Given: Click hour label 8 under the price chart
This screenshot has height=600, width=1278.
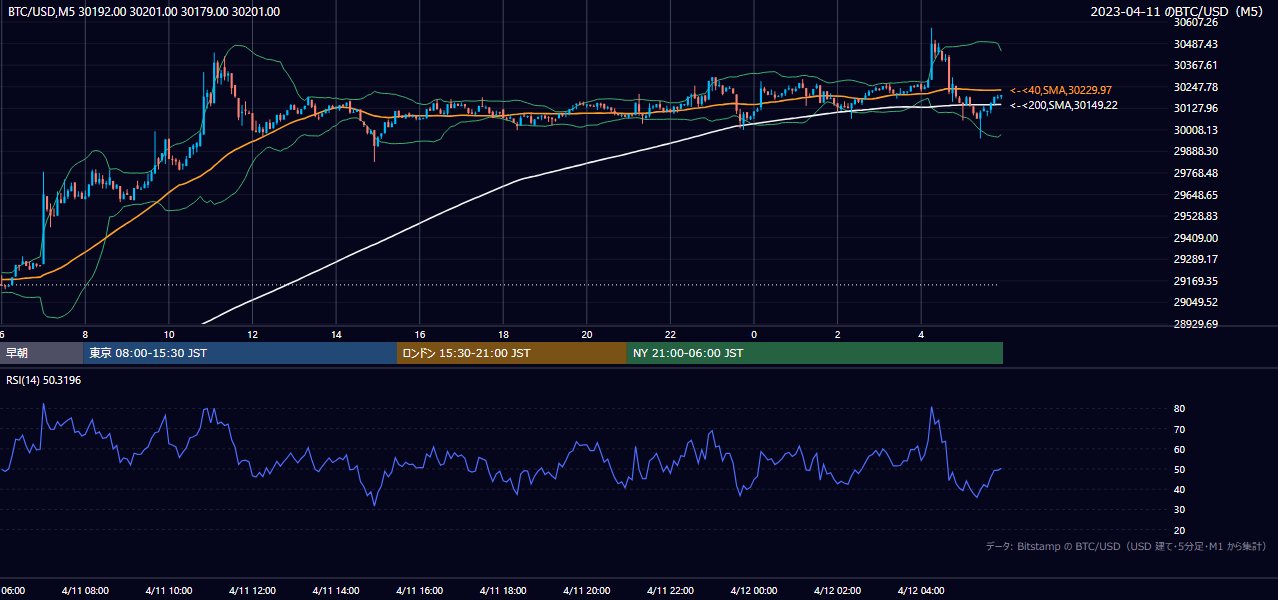Looking at the screenshot, I should point(85,335).
